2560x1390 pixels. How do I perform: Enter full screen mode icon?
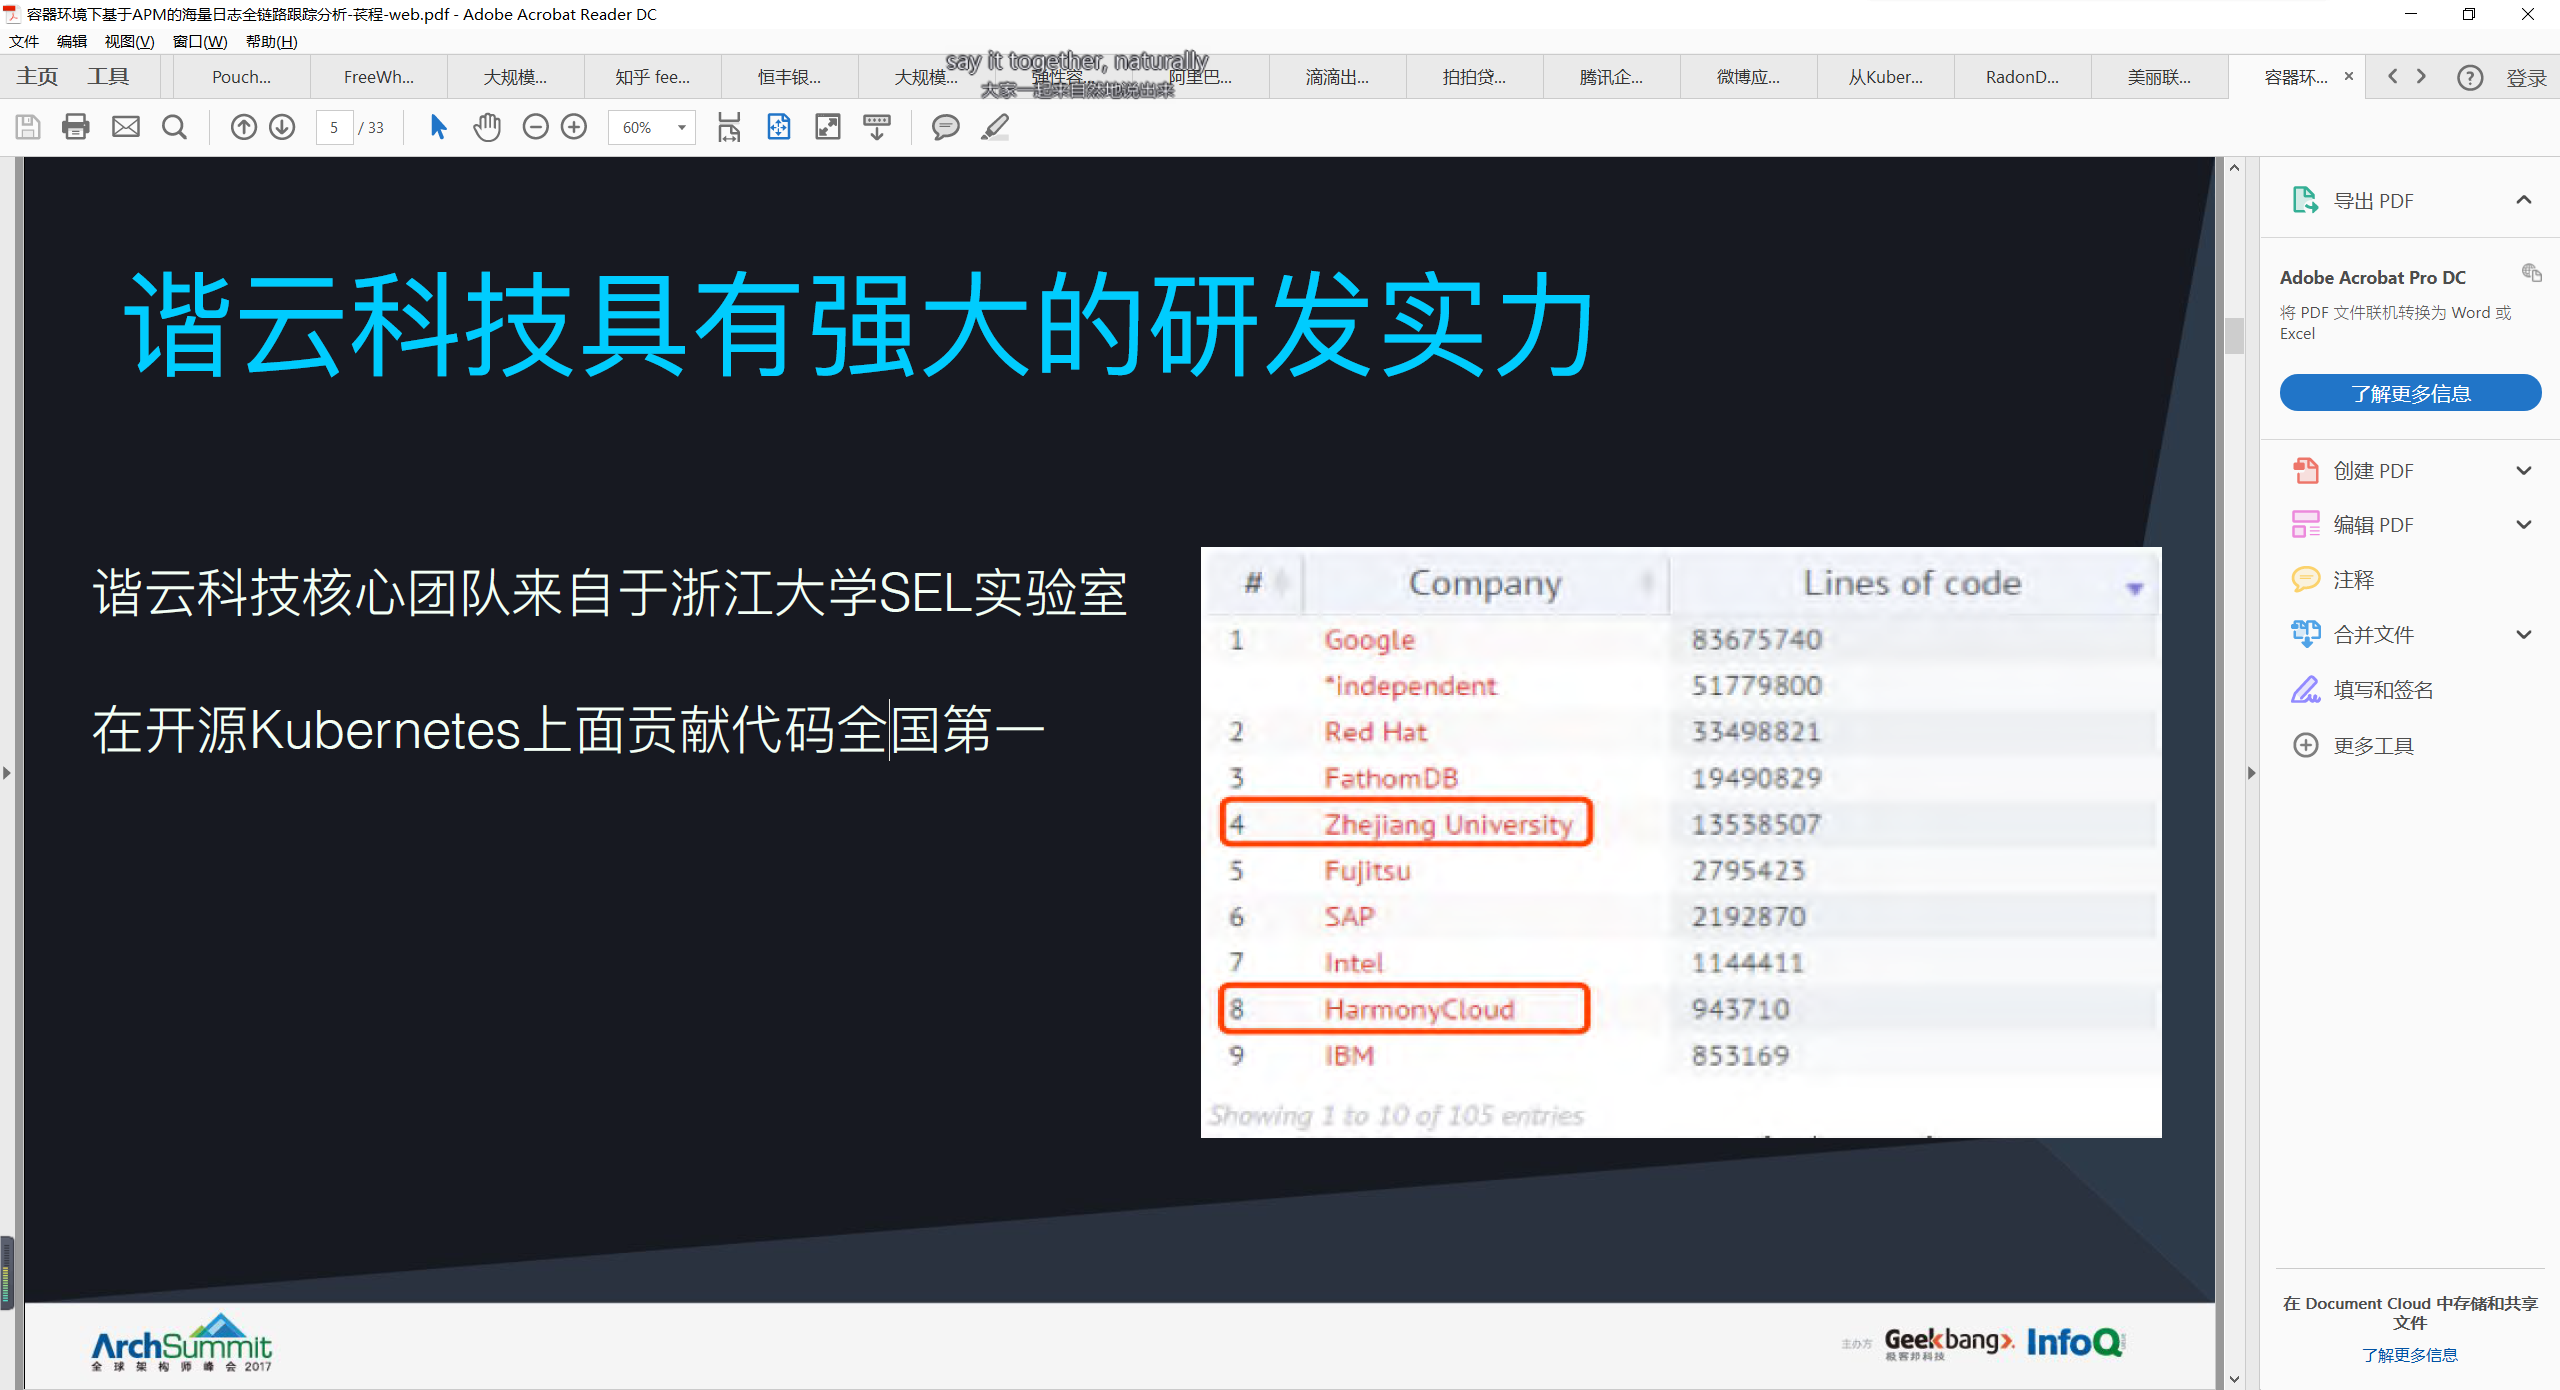(x=828, y=127)
